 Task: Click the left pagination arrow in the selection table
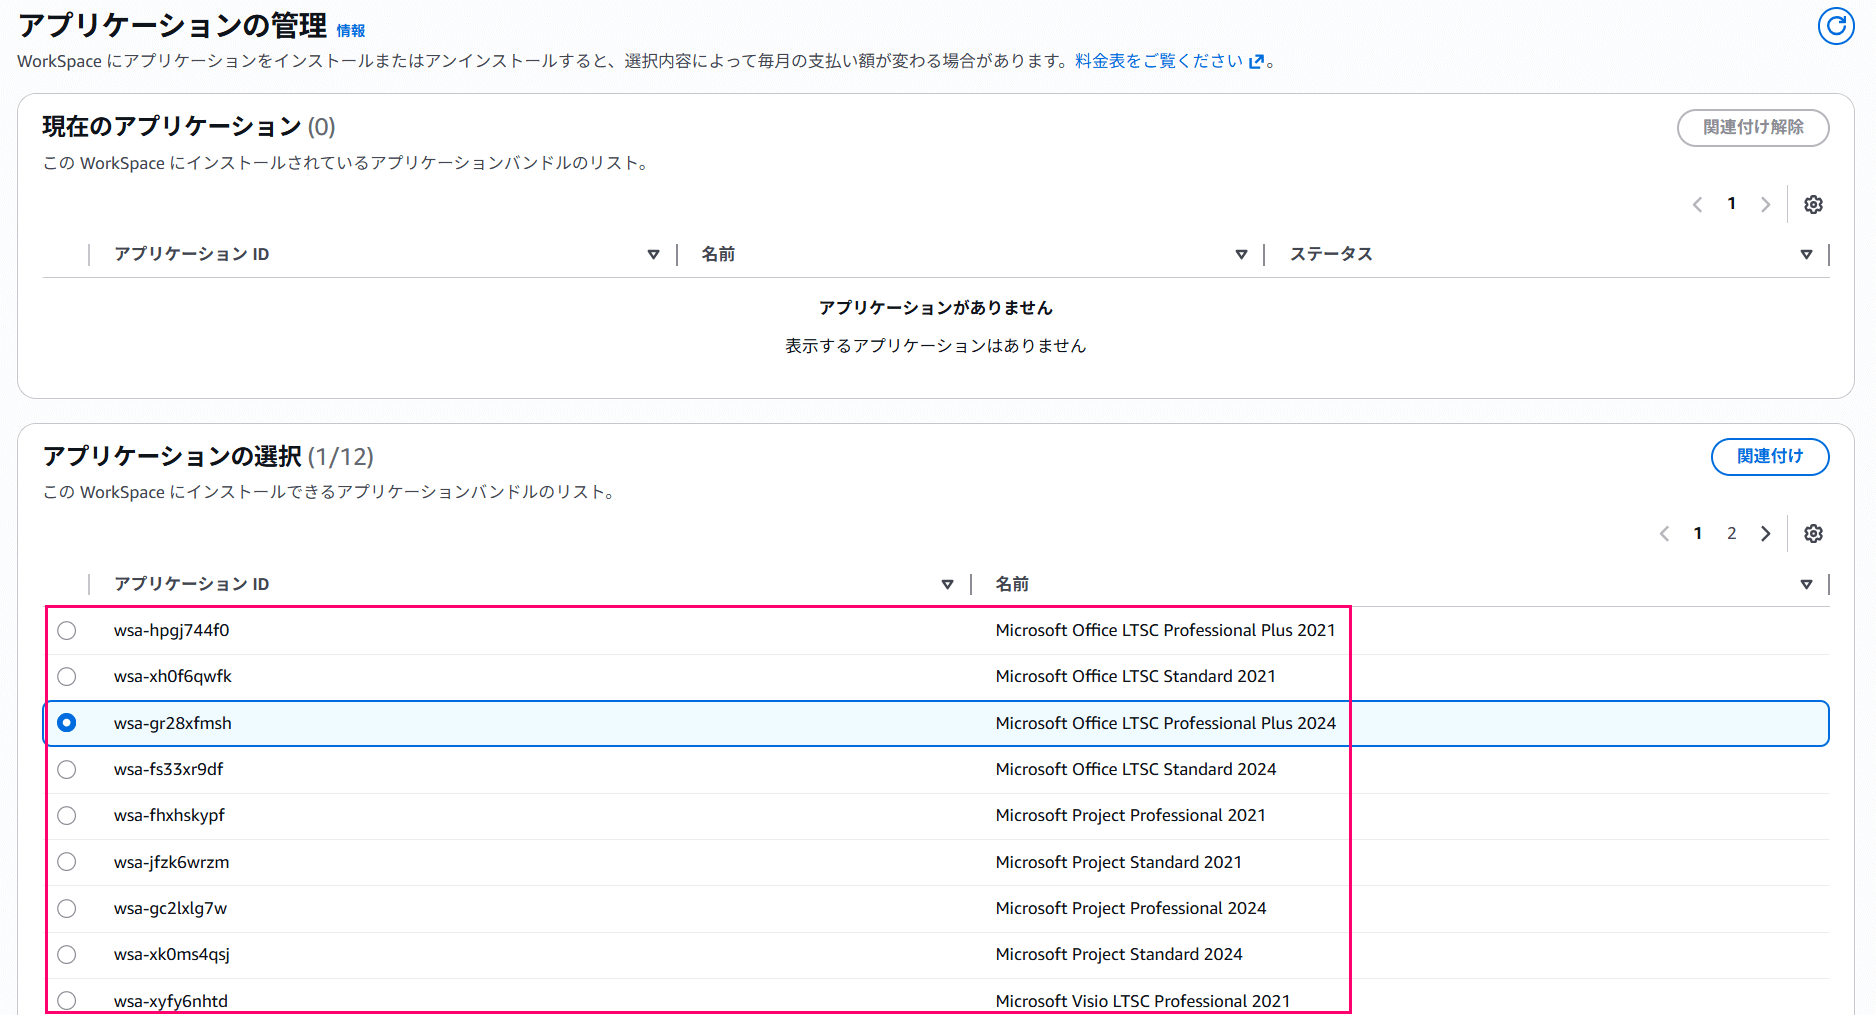[x=1663, y=533]
